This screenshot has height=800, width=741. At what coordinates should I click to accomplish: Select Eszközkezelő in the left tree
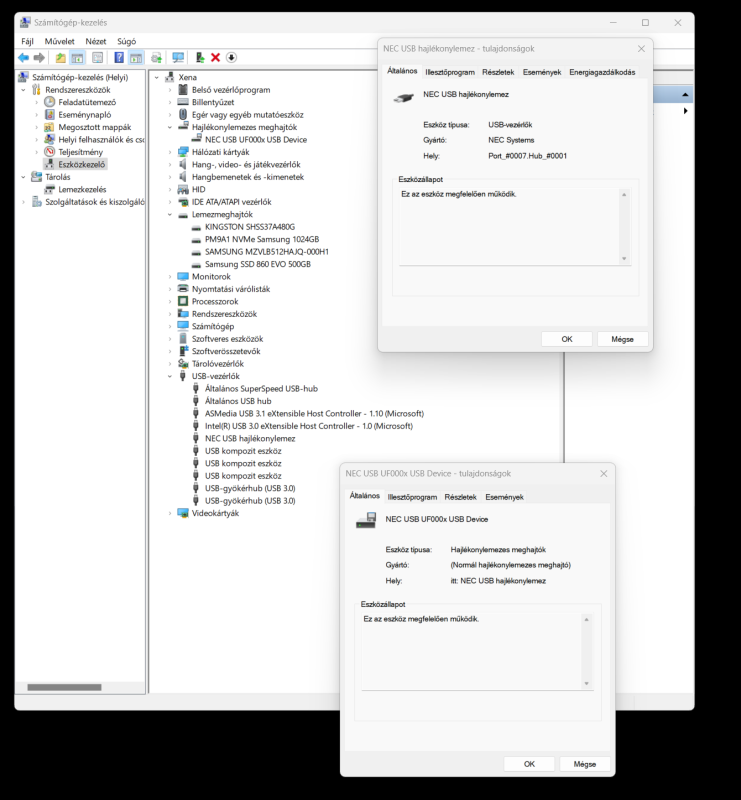82,164
